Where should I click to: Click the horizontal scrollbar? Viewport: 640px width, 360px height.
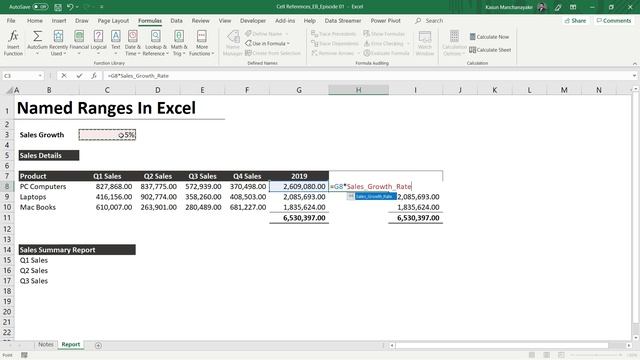(x=502, y=346)
